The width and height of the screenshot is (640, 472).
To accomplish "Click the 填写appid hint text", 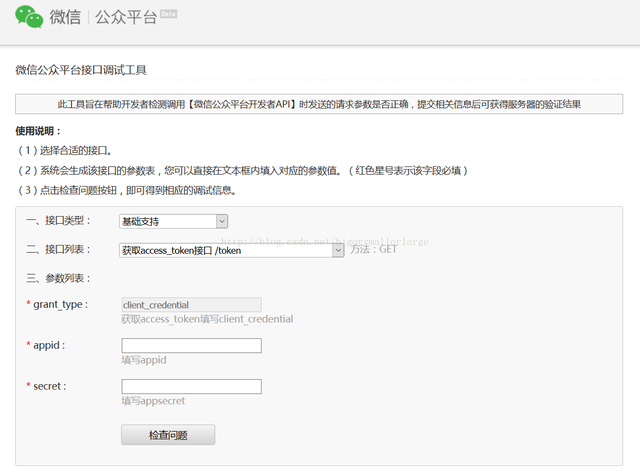I will 143,360.
